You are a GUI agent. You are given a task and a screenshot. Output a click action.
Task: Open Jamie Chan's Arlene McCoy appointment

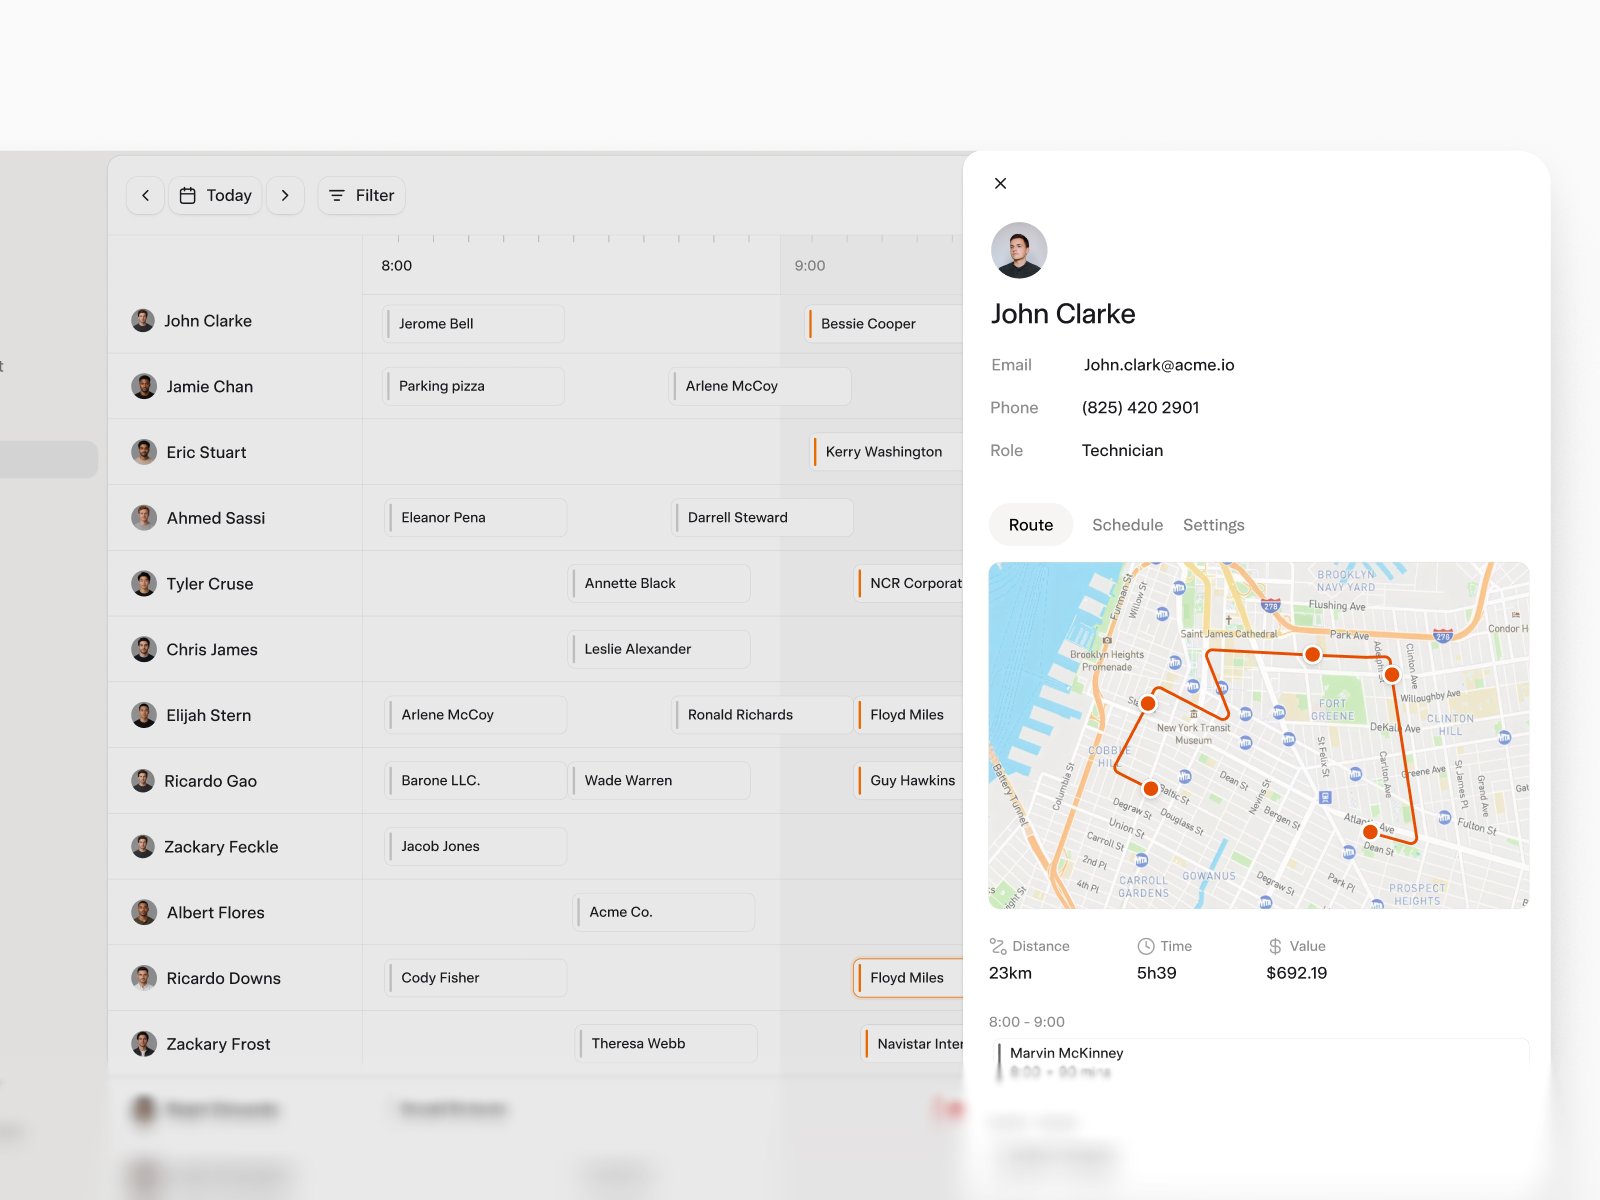[x=760, y=386]
